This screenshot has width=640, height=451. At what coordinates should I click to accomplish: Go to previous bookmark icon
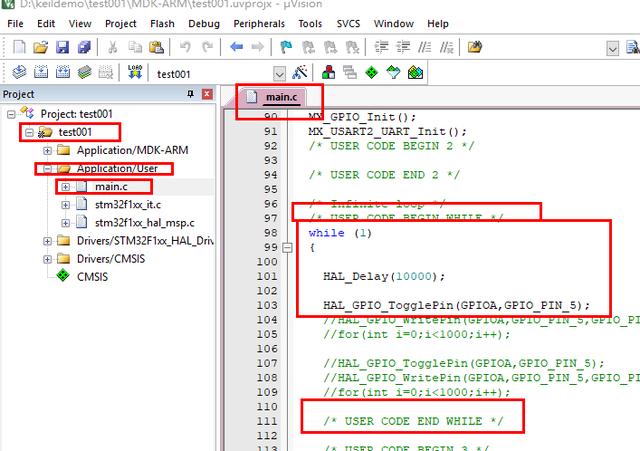point(308,47)
